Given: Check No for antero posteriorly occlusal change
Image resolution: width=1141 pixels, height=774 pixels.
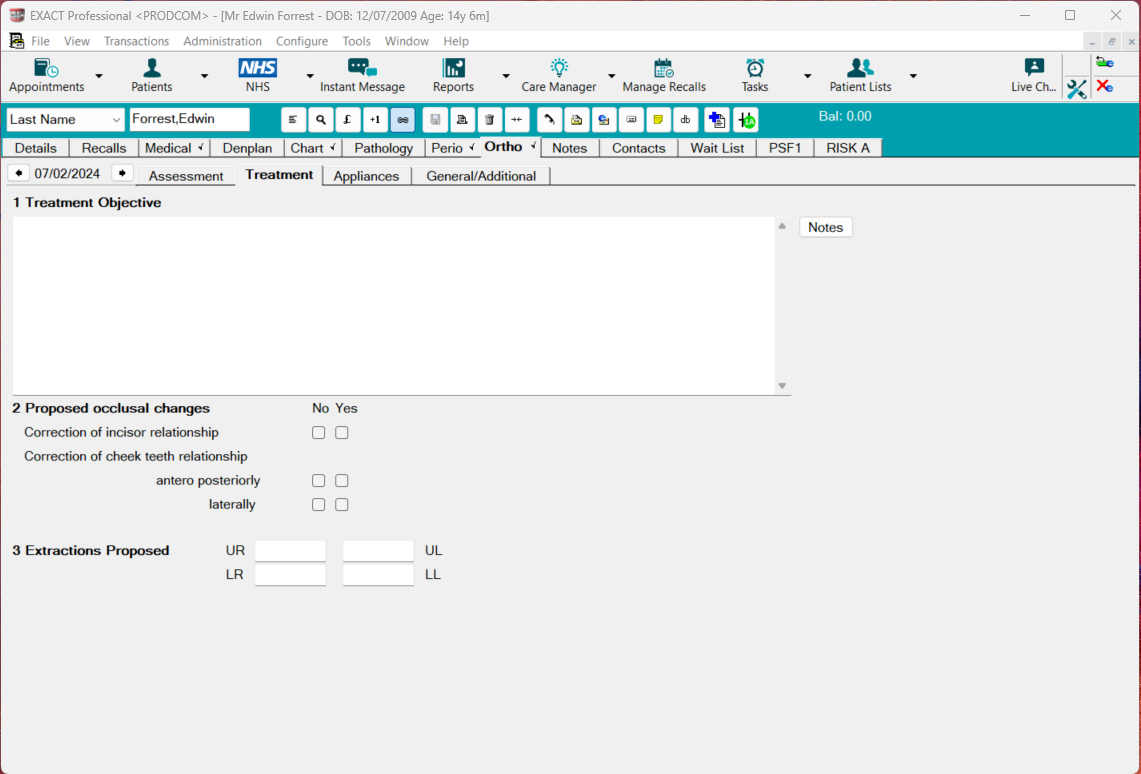Looking at the screenshot, I should point(318,480).
